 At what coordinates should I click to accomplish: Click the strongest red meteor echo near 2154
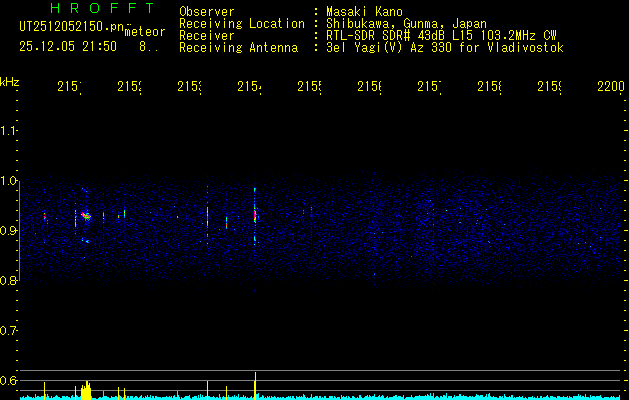click(x=255, y=216)
